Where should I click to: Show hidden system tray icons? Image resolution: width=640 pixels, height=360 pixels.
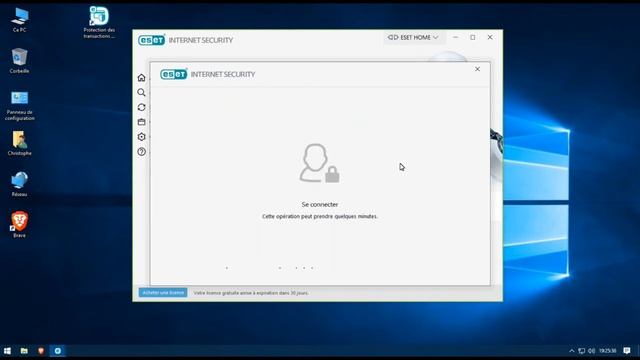pyautogui.click(x=571, y=351)
